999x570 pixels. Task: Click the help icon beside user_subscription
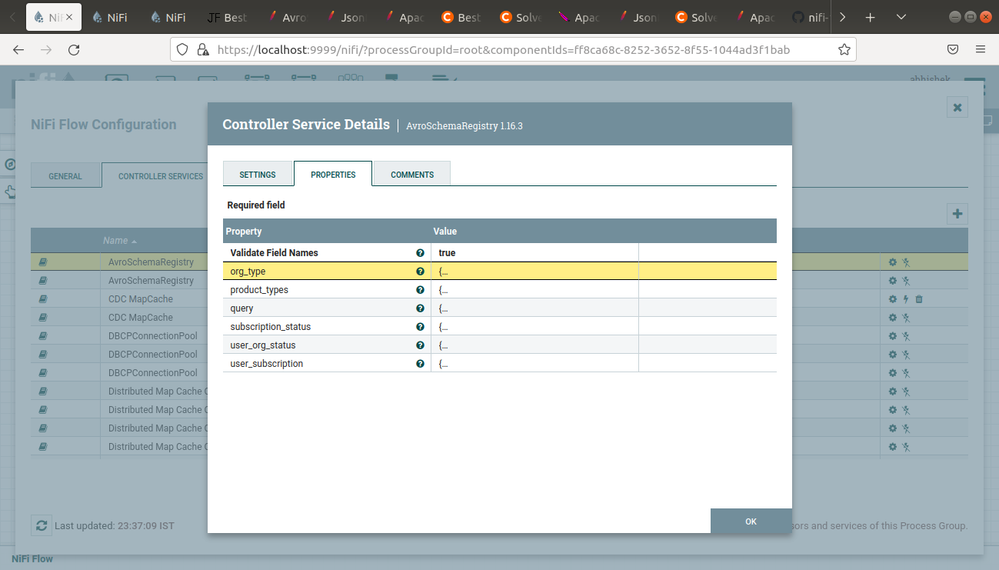[x=420, y=364]
